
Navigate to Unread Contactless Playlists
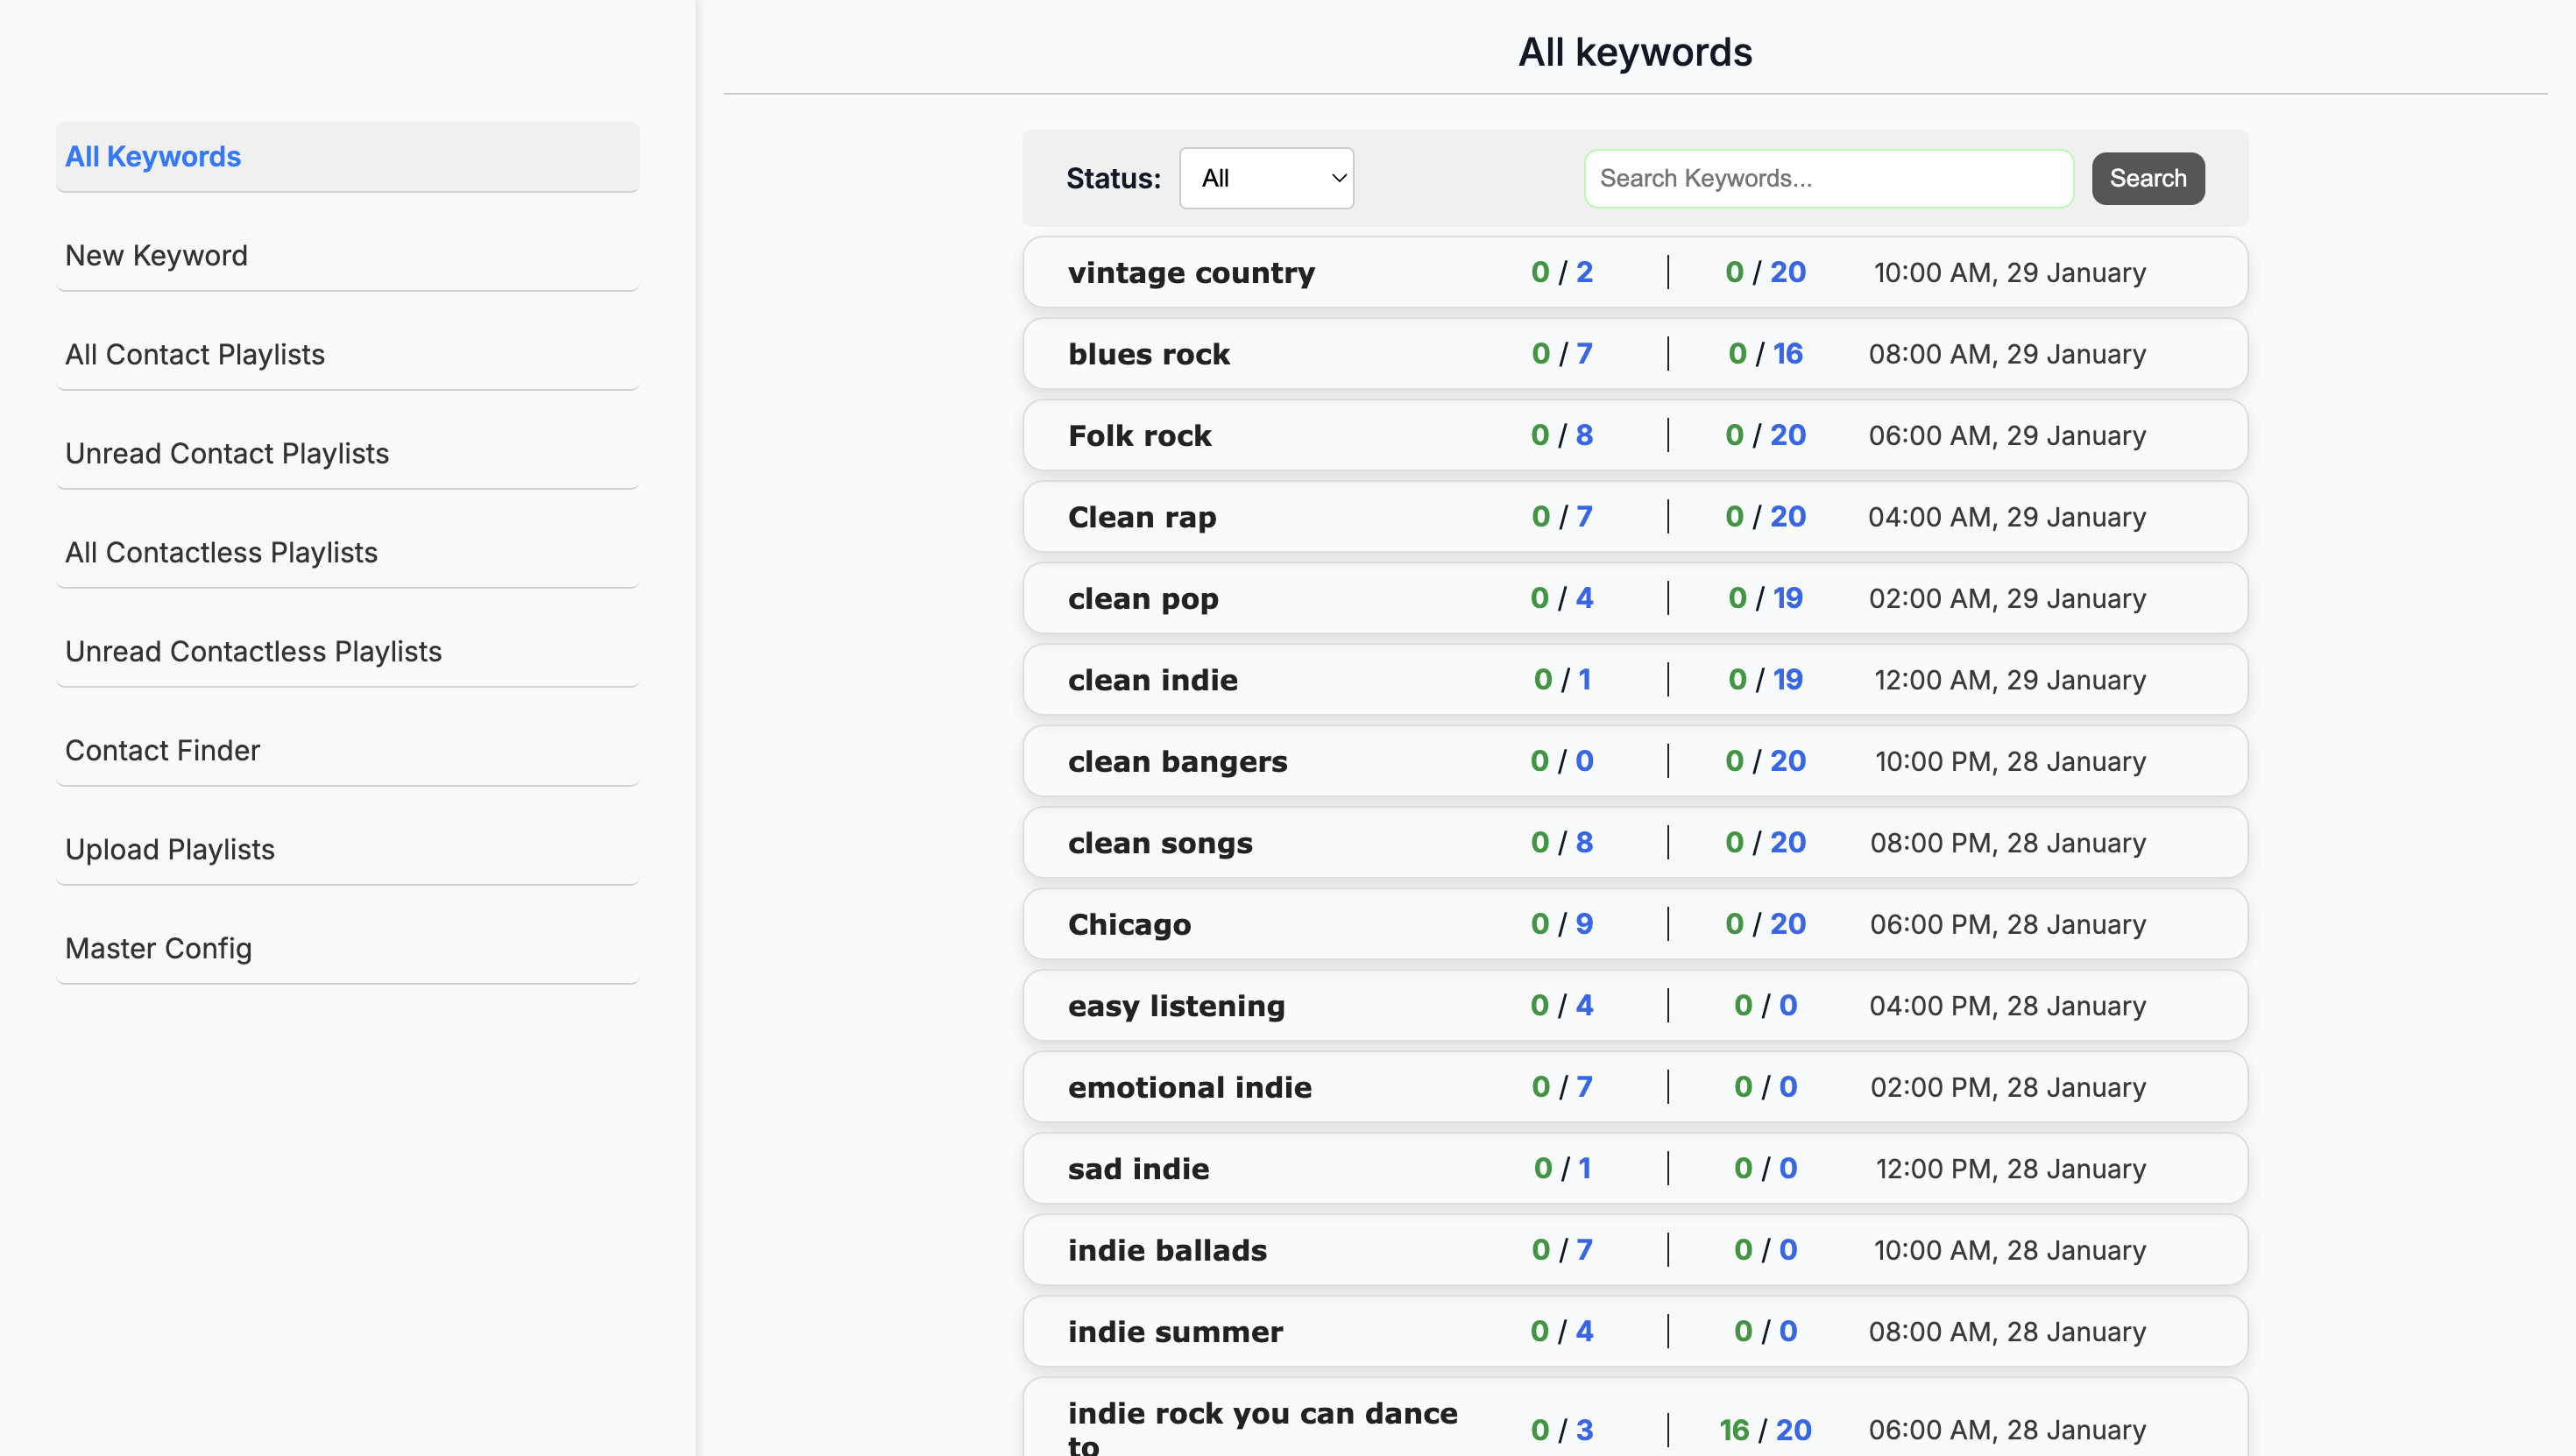[x=347, y=652]
